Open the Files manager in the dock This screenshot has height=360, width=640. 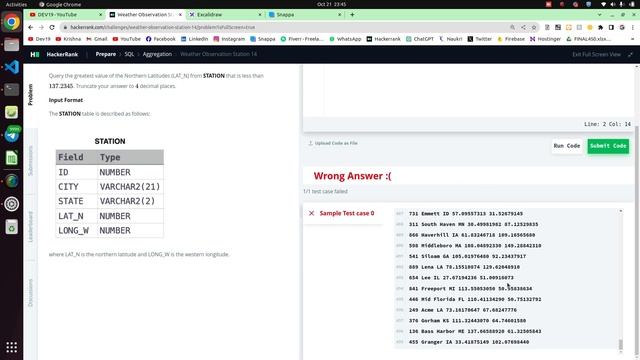[x=11, y=44]
